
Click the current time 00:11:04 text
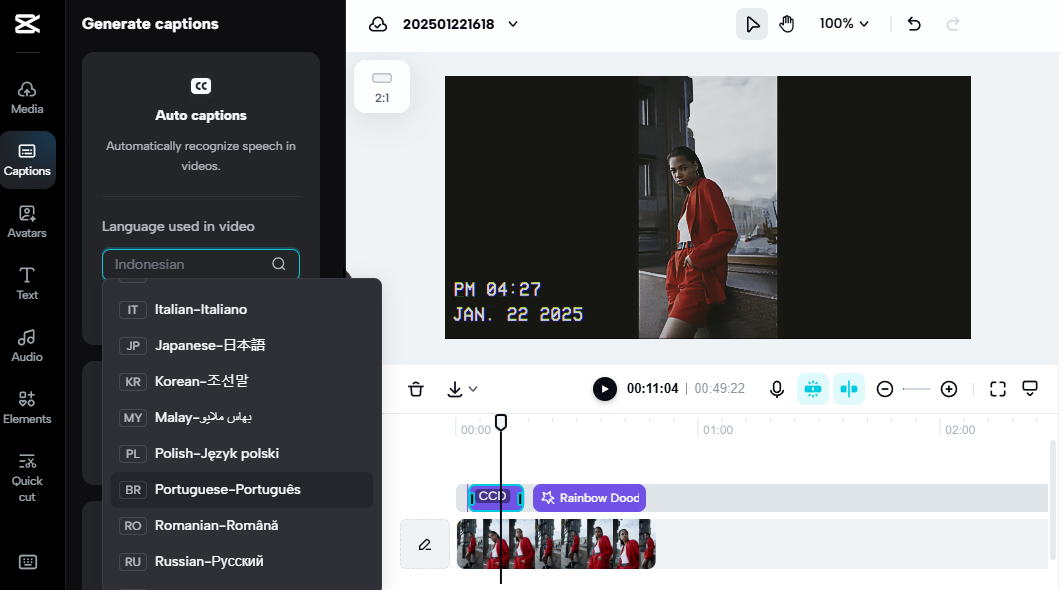point(652,389)
